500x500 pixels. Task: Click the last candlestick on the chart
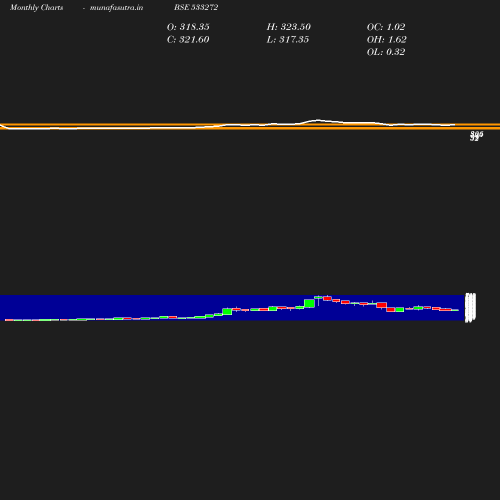(455, 310)
